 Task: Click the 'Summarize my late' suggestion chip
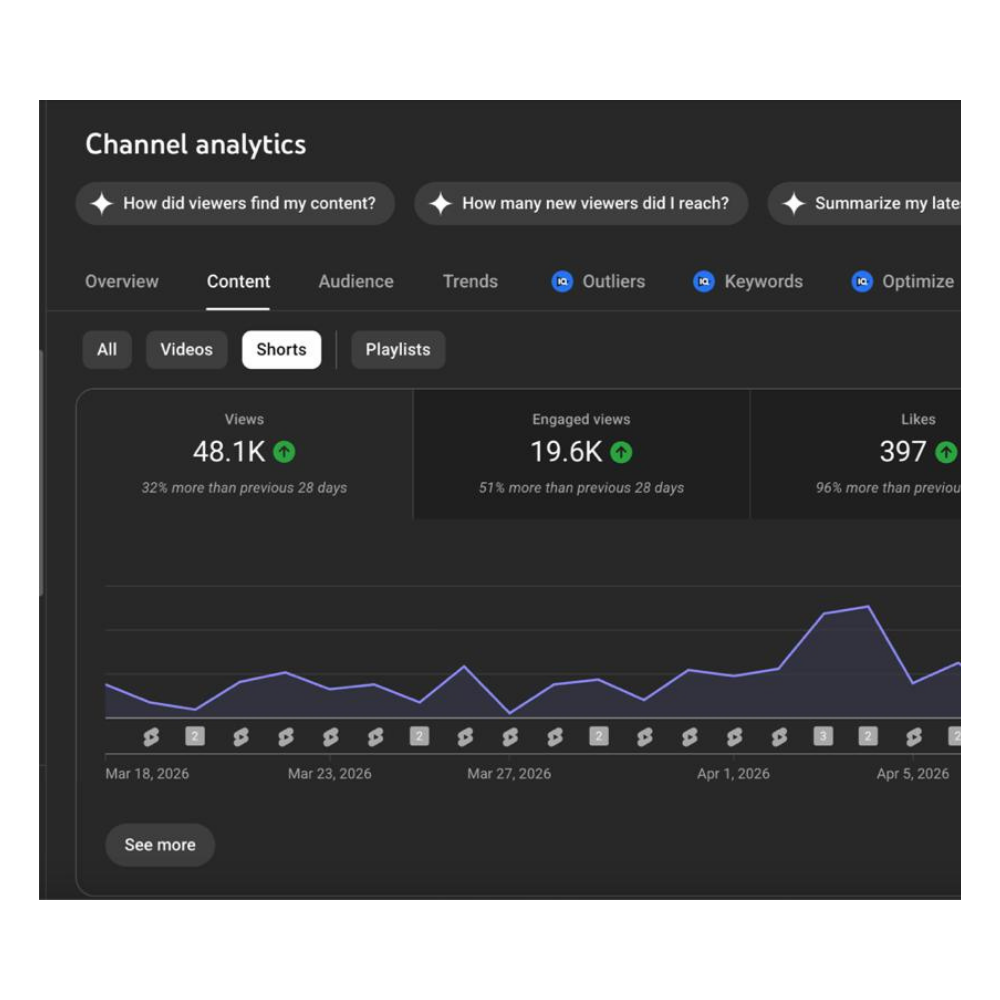pos(864,203)
